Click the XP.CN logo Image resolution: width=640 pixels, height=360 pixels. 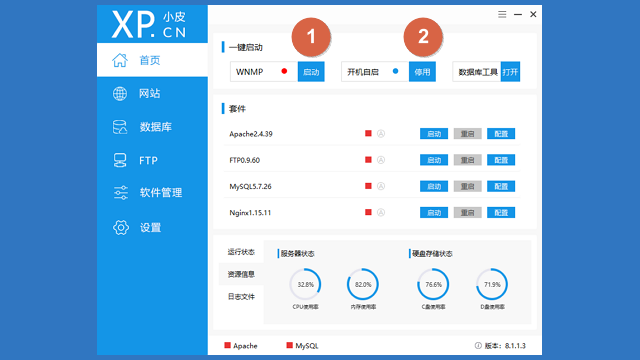pos(149,24)
